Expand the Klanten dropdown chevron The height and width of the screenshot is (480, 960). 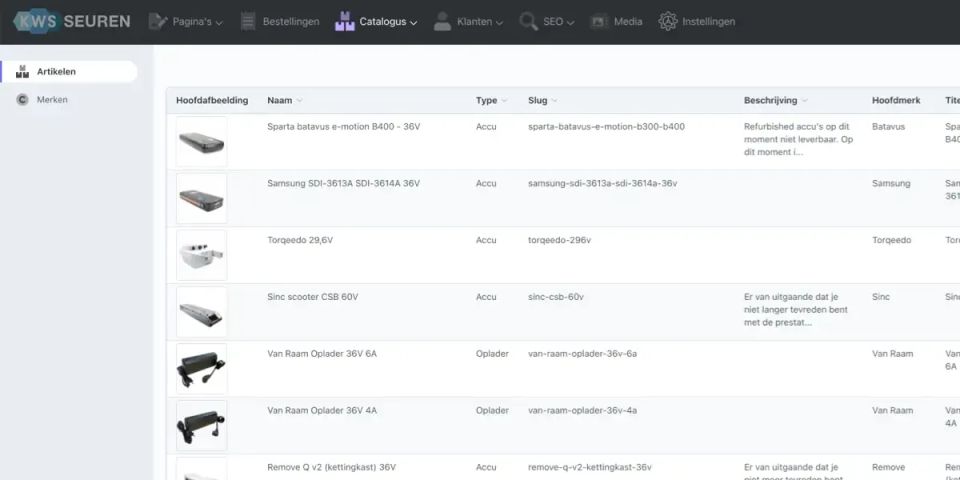(499, 23)
